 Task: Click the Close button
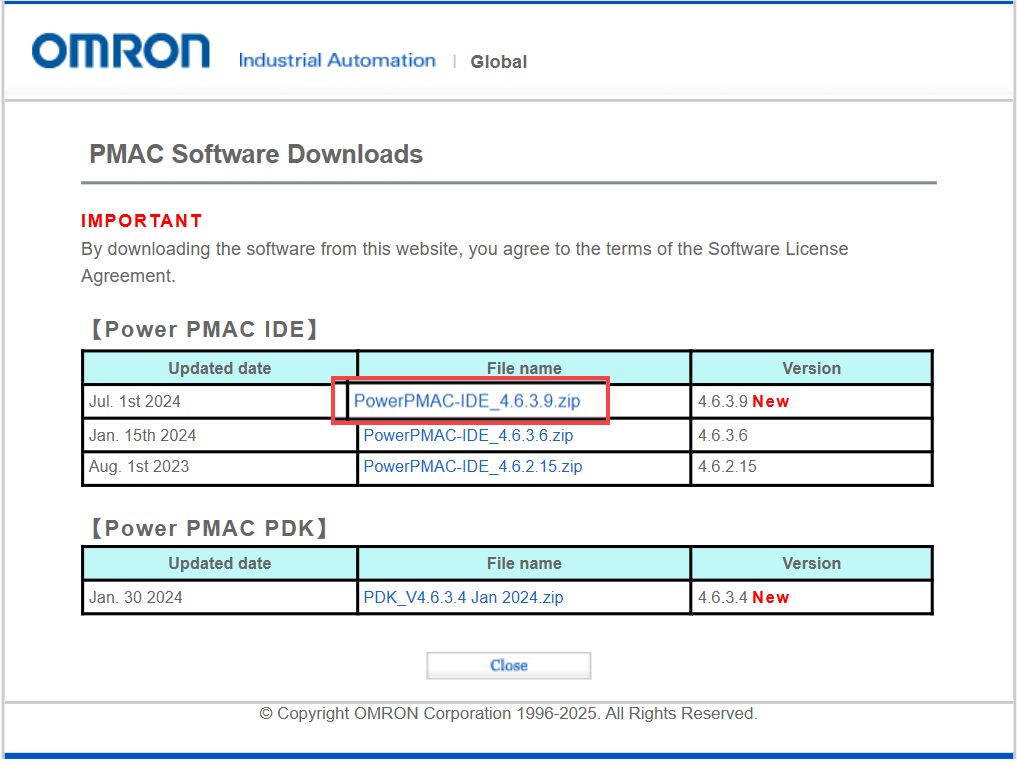click(x=508, y=666)
